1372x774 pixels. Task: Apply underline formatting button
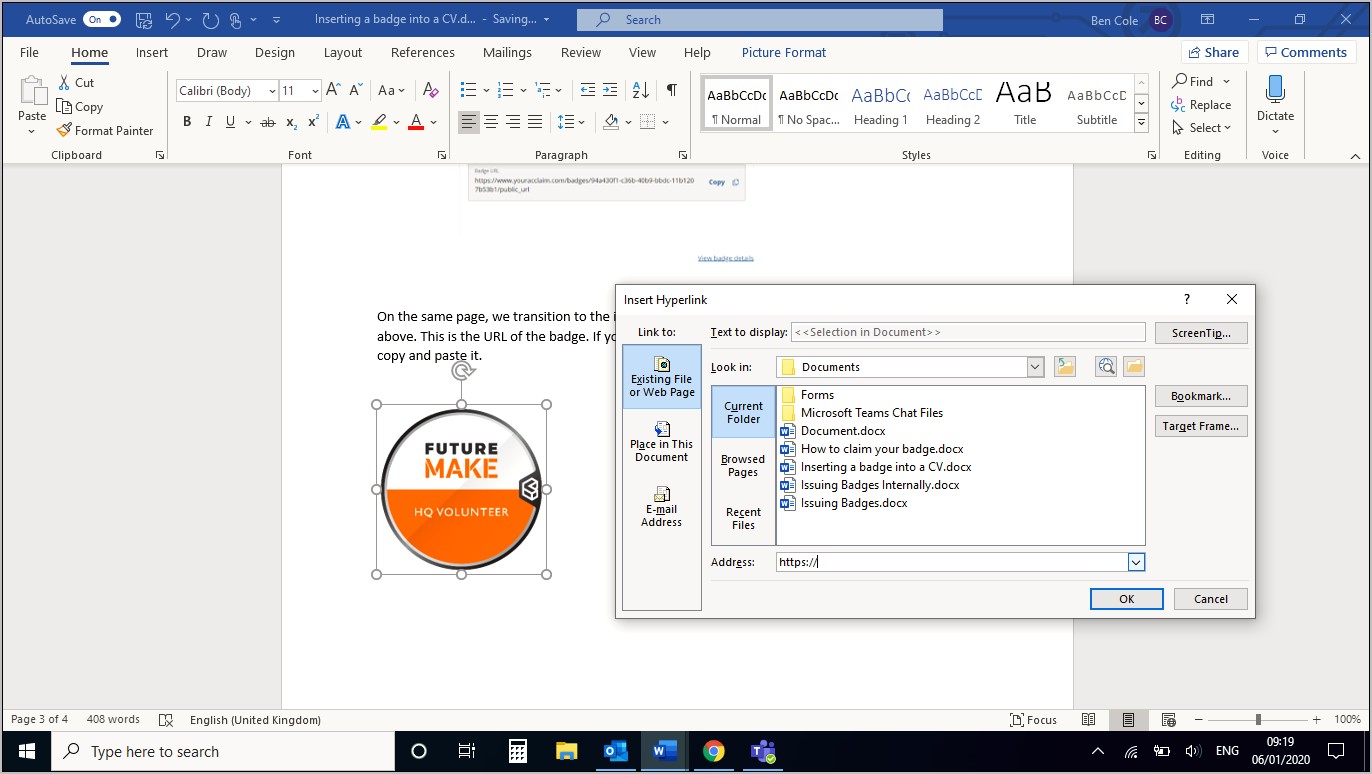[x=231, y=122]
